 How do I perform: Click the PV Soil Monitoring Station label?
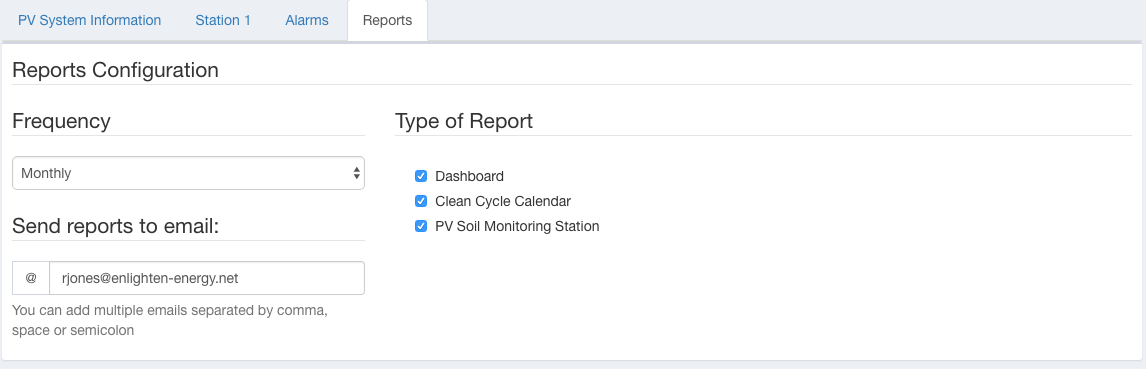pos(517,227)
